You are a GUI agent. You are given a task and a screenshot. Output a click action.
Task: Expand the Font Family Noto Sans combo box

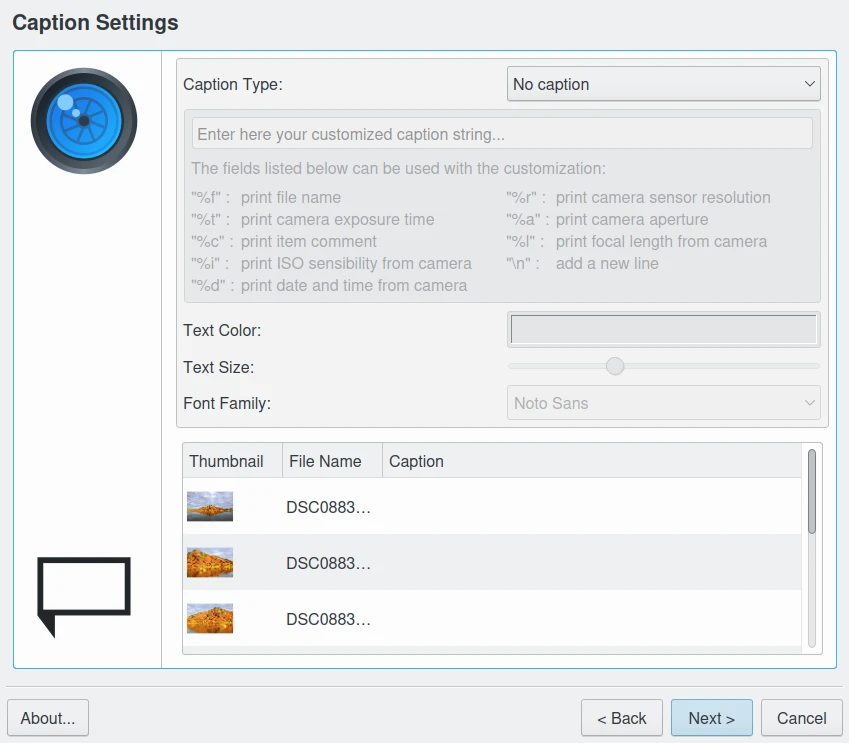pos(663,403)
